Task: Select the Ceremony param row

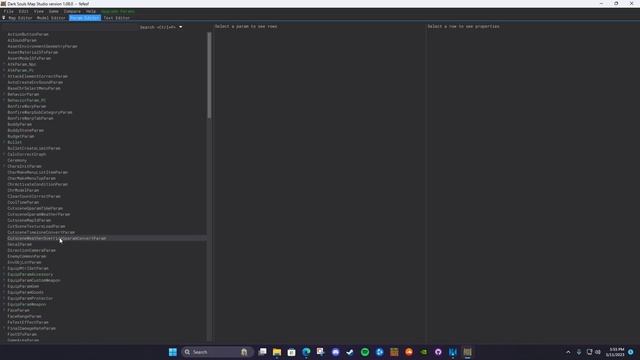Action: point(17,160)
